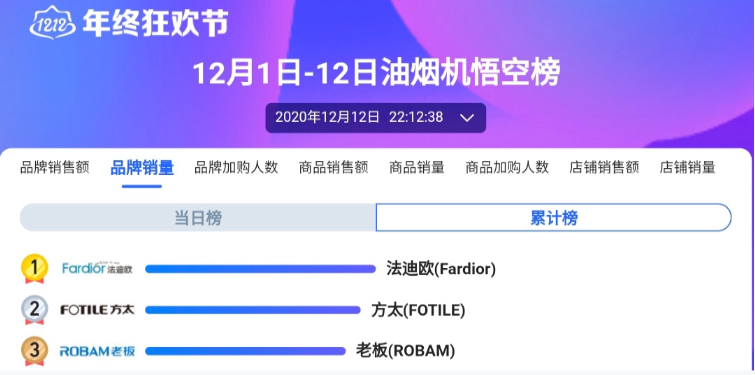Go to the 店铺销量 tab
755x375 pixels.
pos(687,168)
